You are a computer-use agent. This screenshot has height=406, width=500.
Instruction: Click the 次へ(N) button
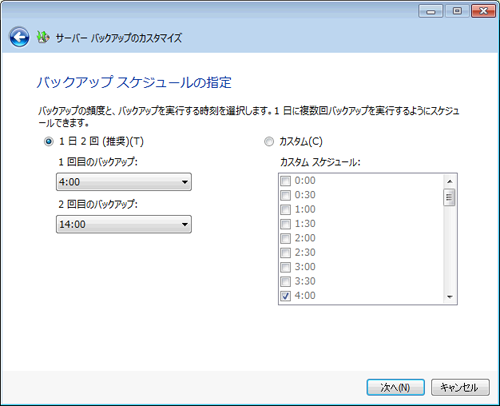pyautogui.click(x=395, y=387)
